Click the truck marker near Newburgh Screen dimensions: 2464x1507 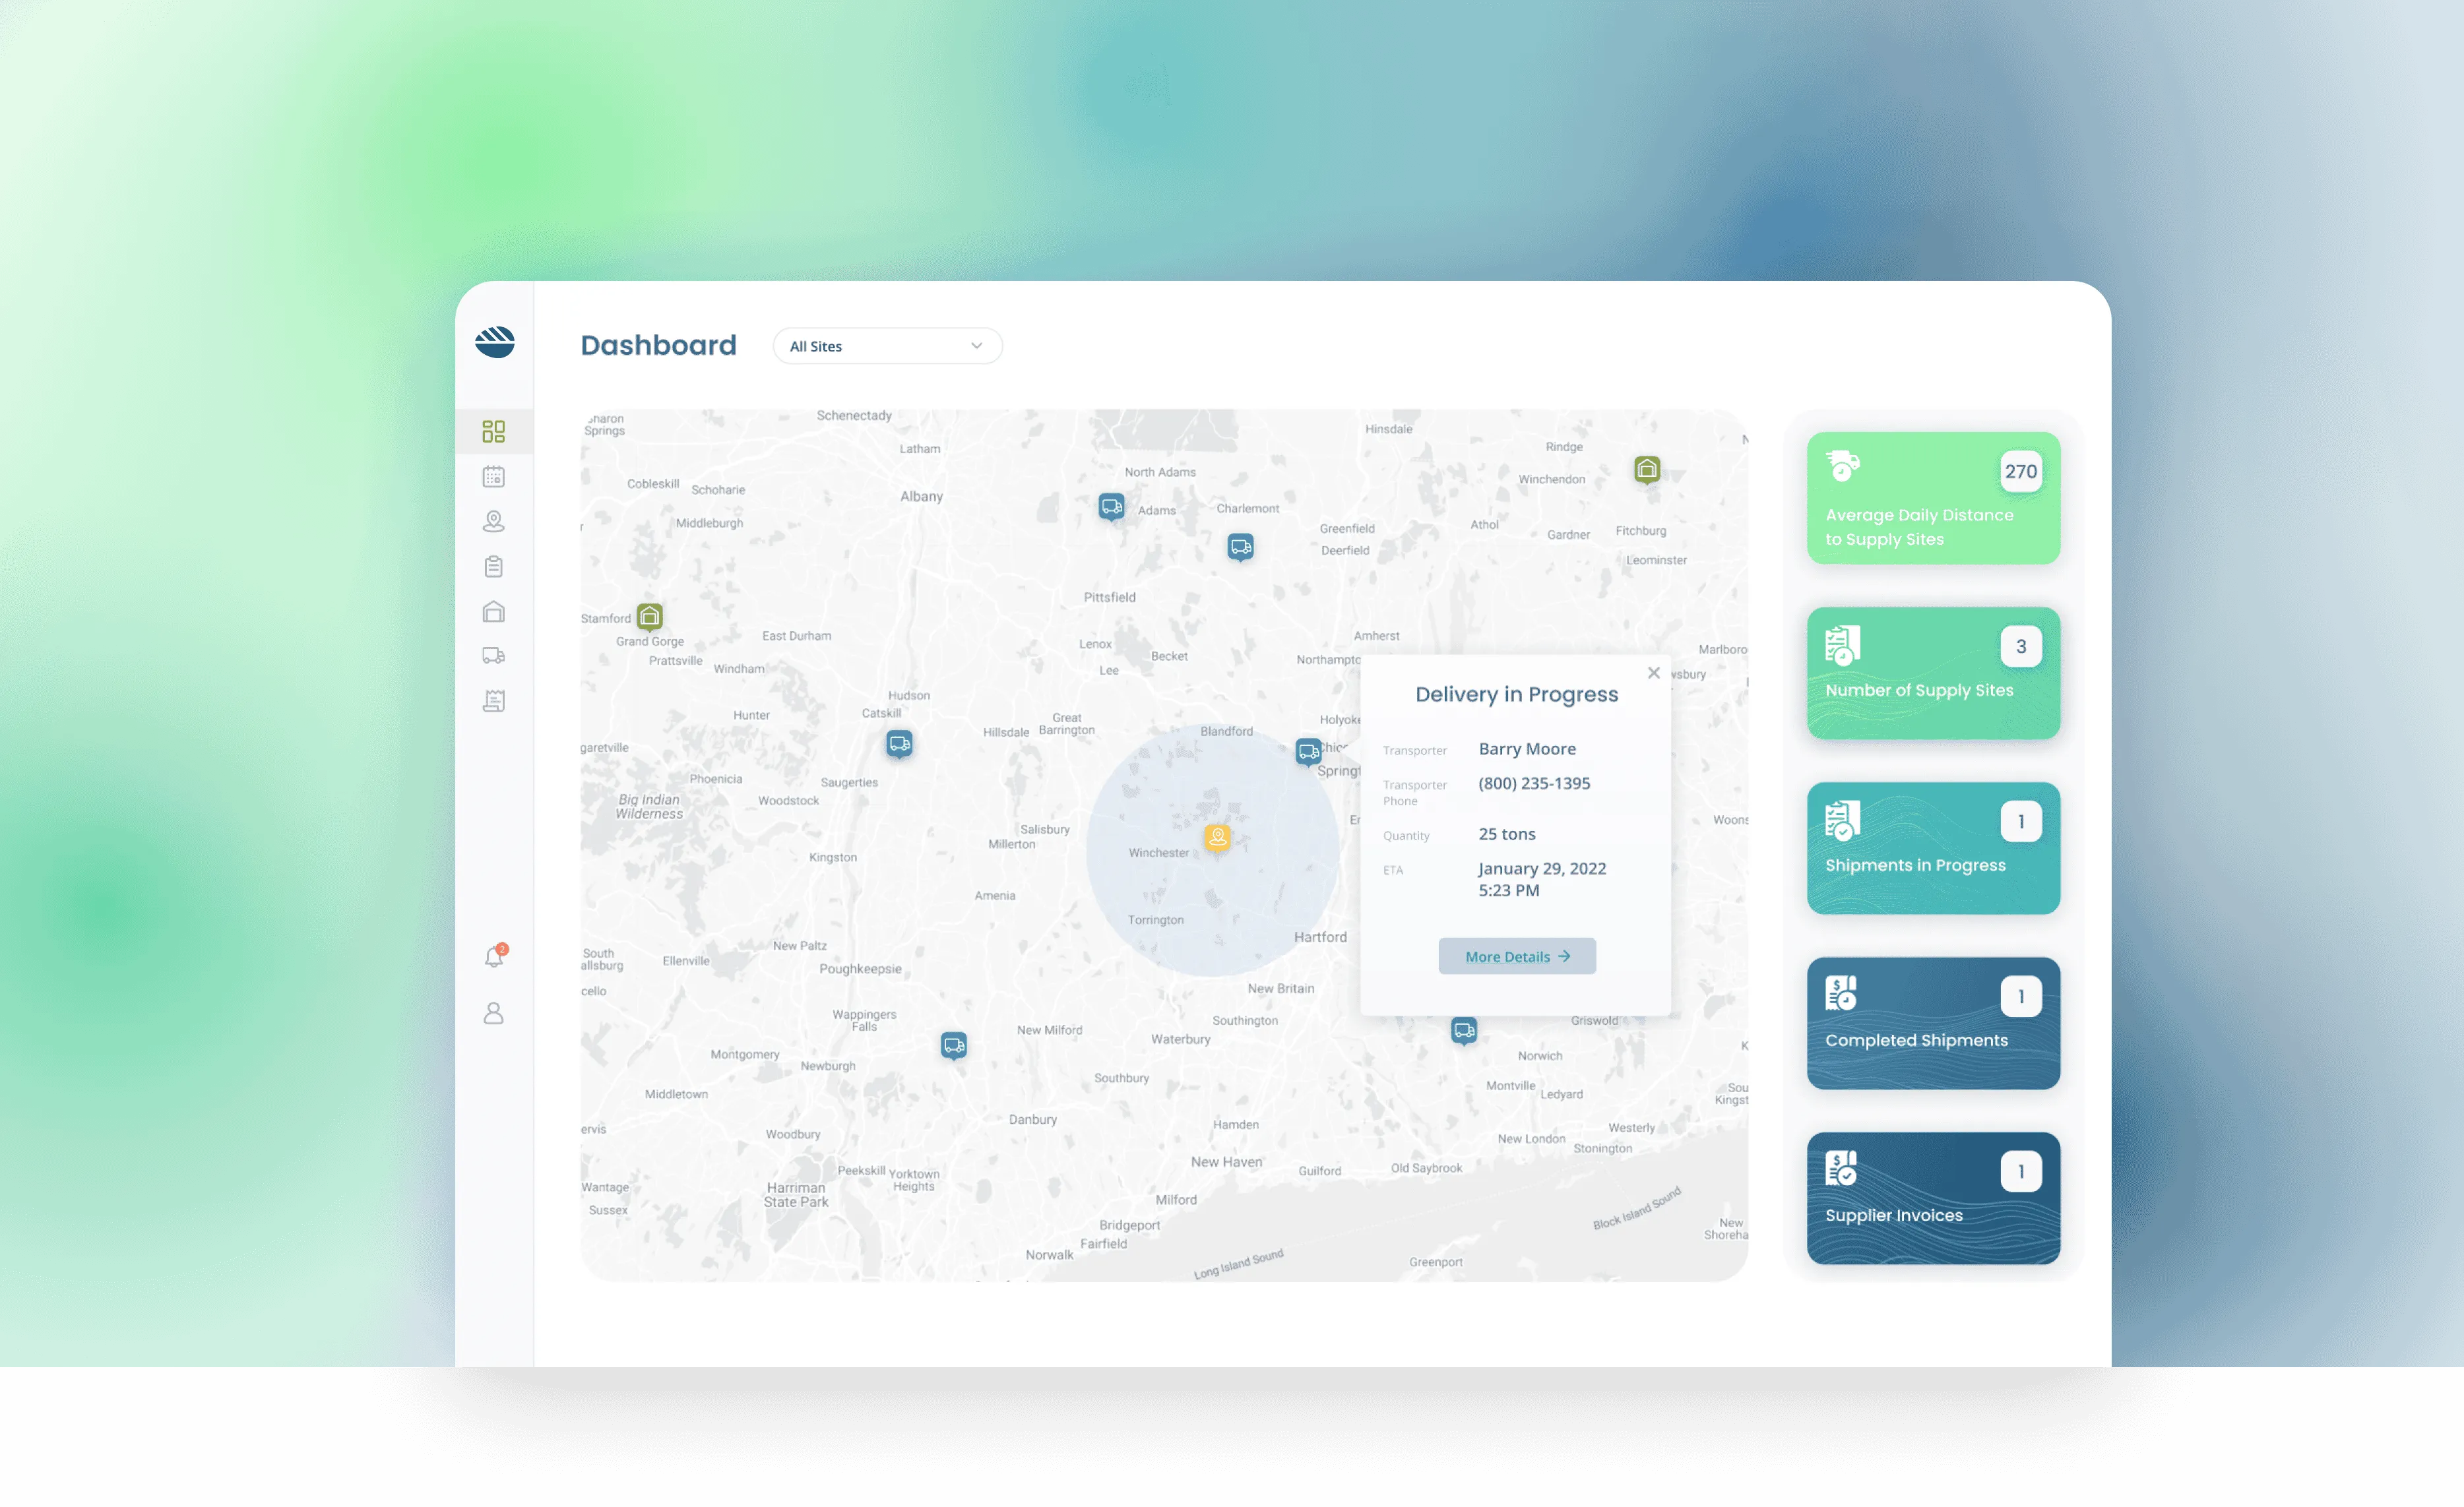pos(954,1046)
